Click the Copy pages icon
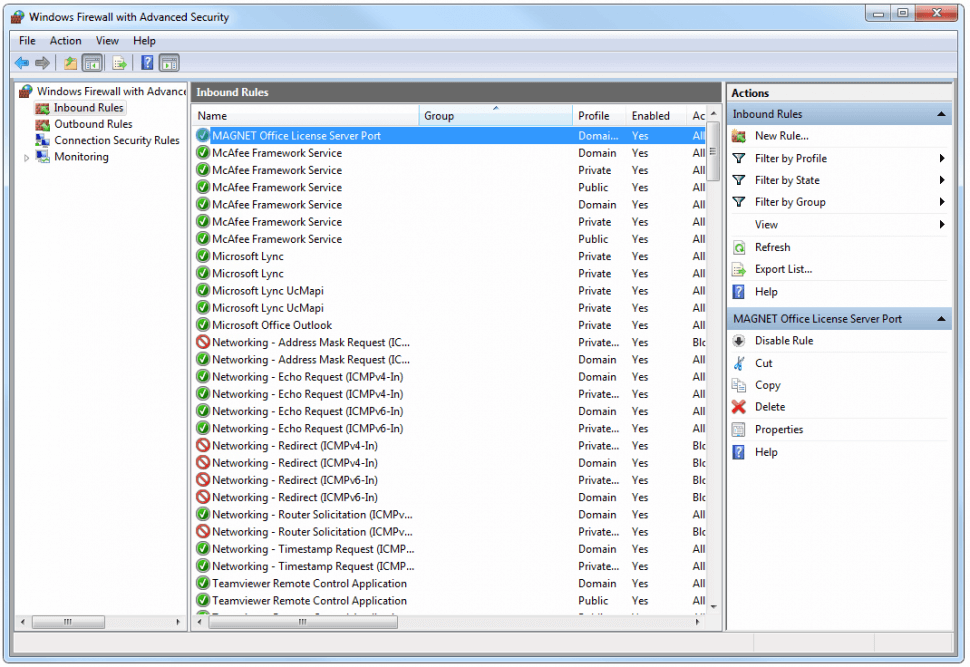970x667 pixels. pyautogui.click(x=739, y=385)
